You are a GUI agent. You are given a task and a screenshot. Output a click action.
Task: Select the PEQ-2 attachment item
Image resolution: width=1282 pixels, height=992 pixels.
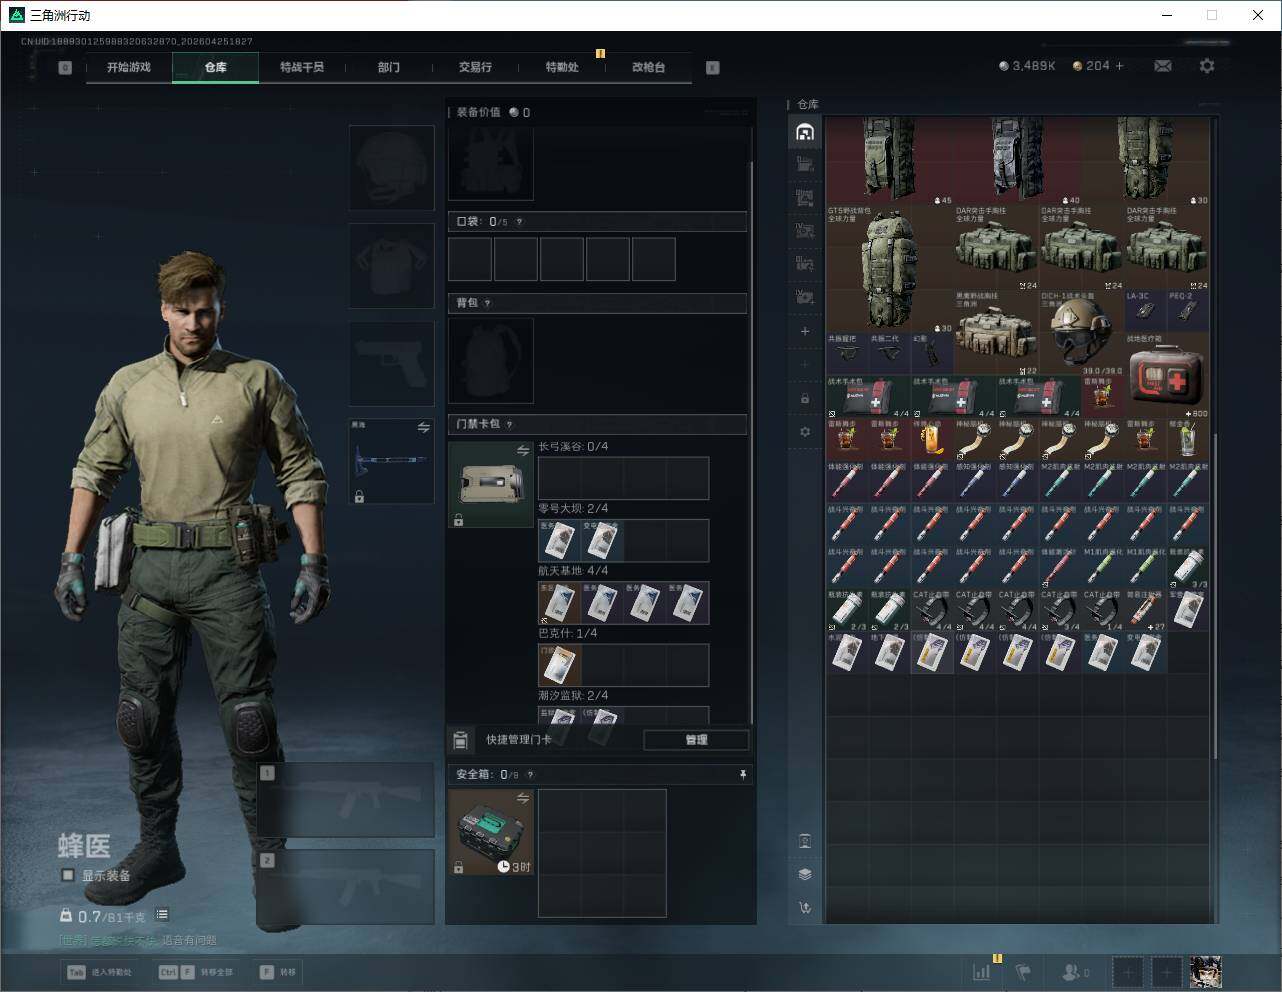tap(1187, 312)
